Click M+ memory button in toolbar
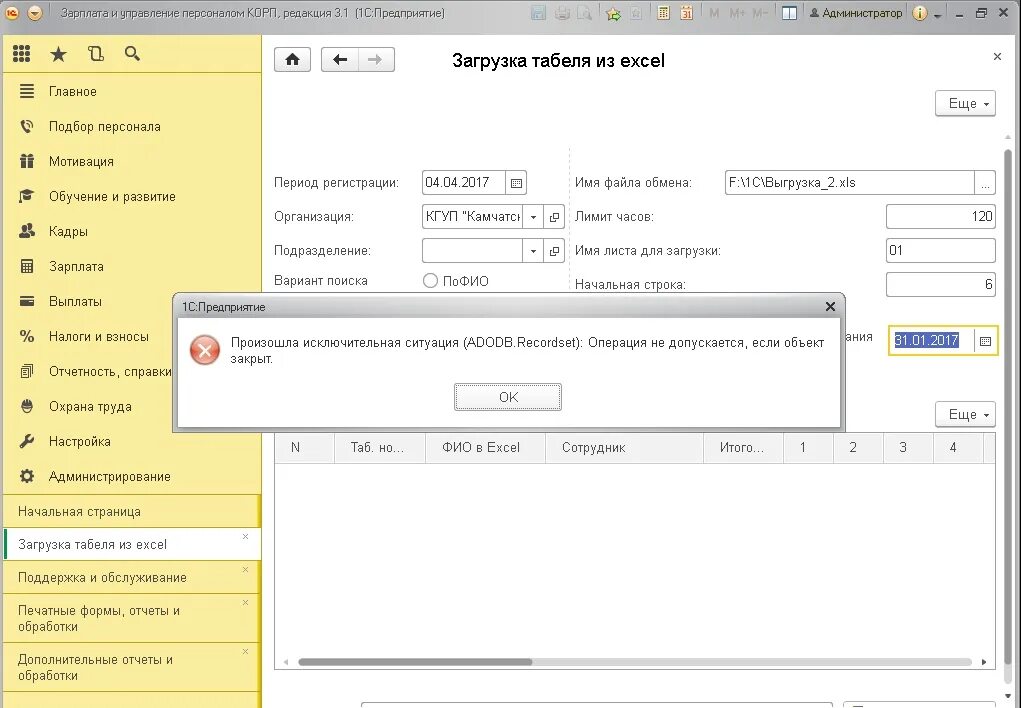Screen dimensions: 1021x708 (737, 13)
